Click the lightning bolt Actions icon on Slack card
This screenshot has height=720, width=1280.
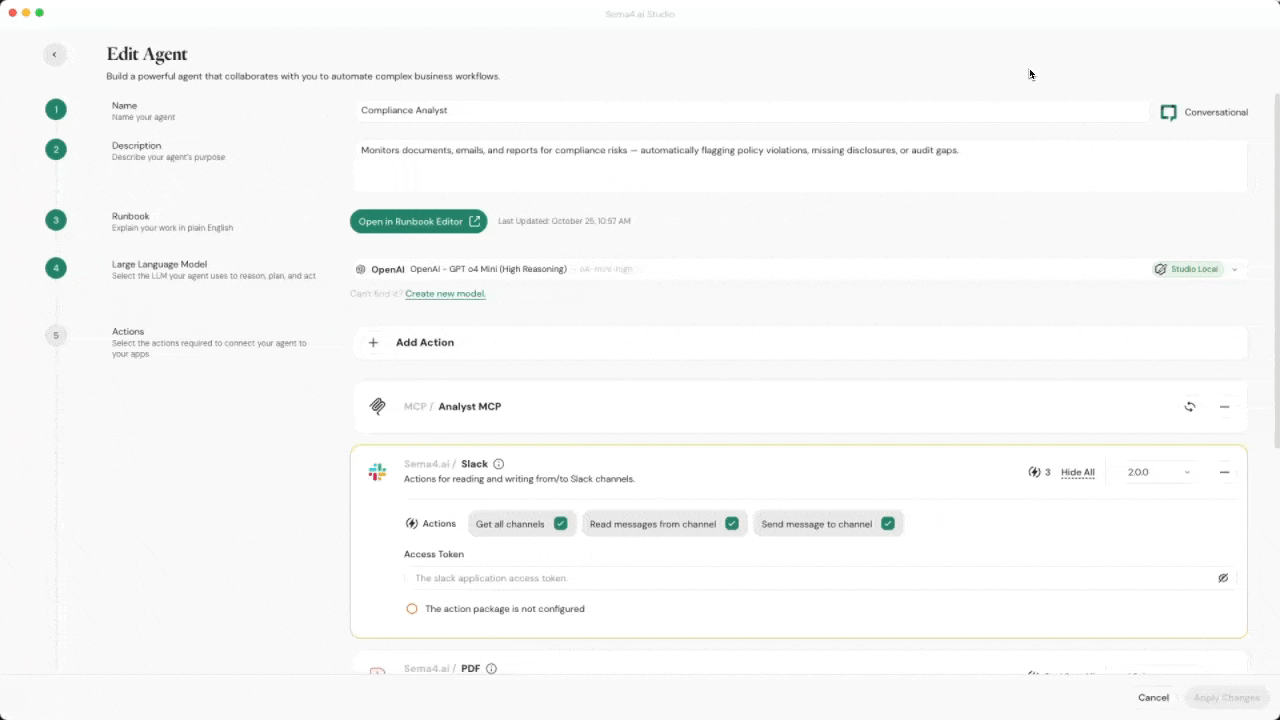[410, 523]
